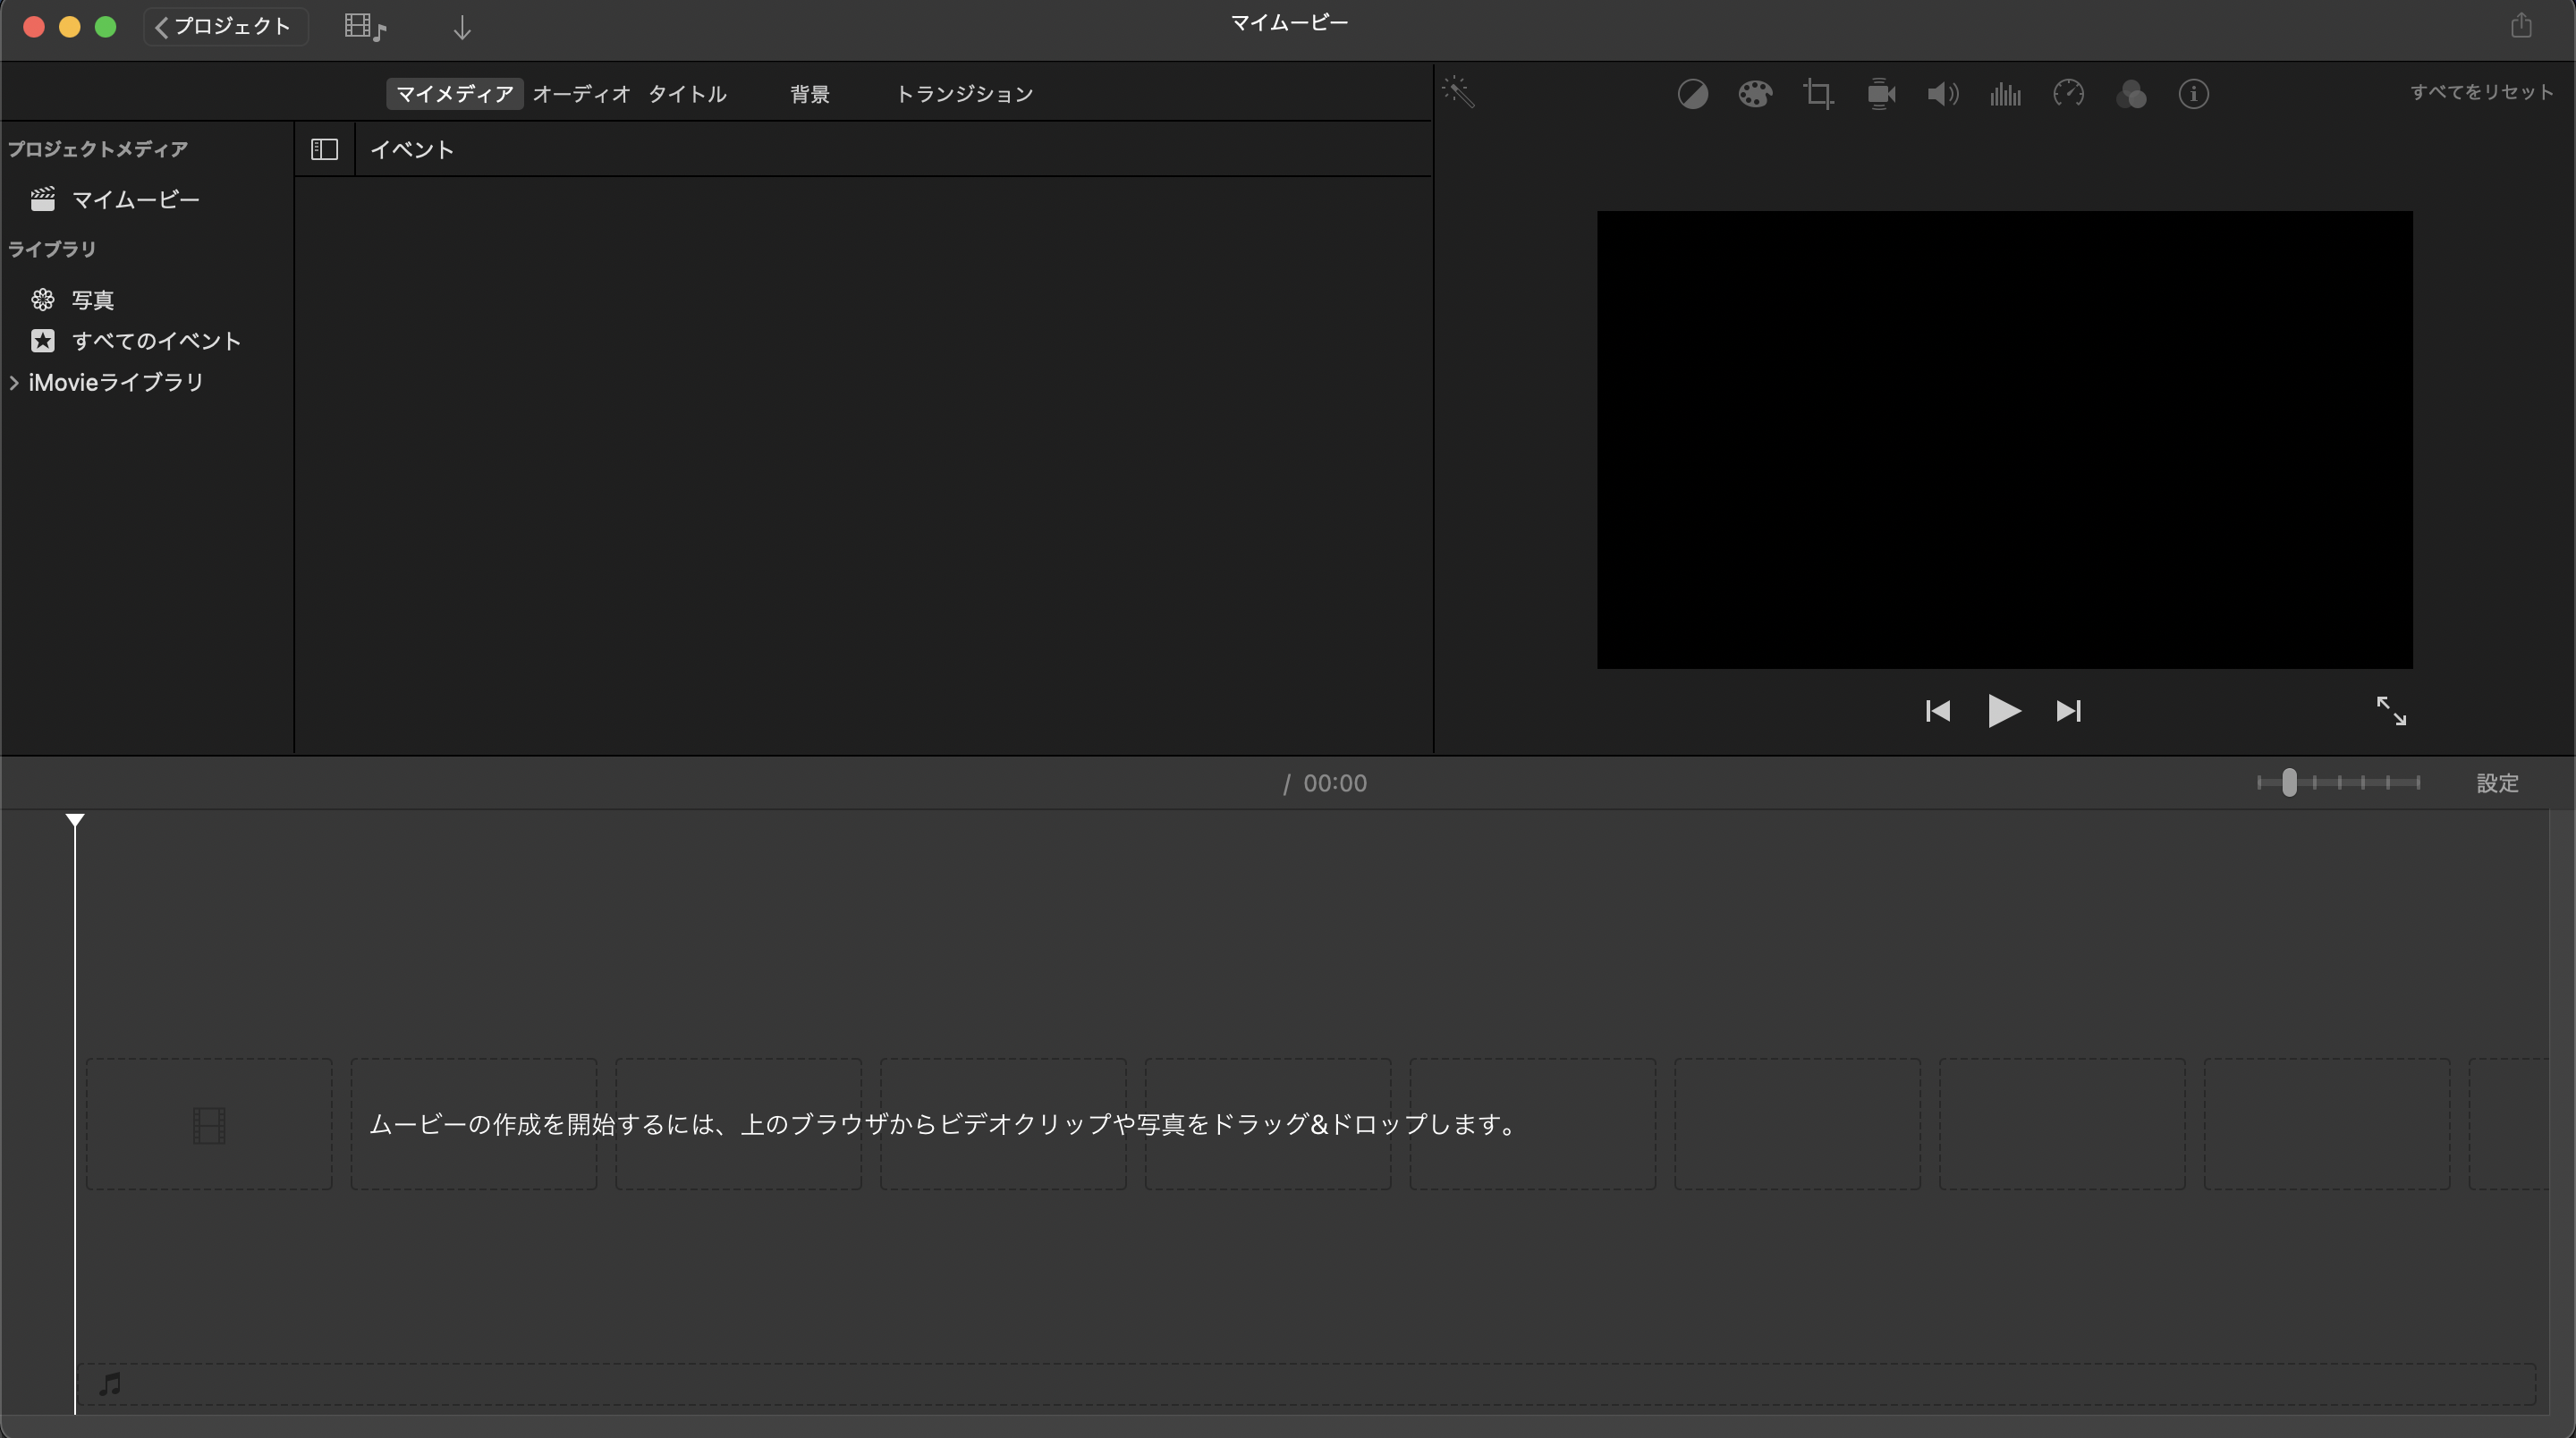This screenshot has height=1438, width=2576.
Task: Open the color balance adjustment icon
Action: pyautogui.click(x=1692, y=94)
